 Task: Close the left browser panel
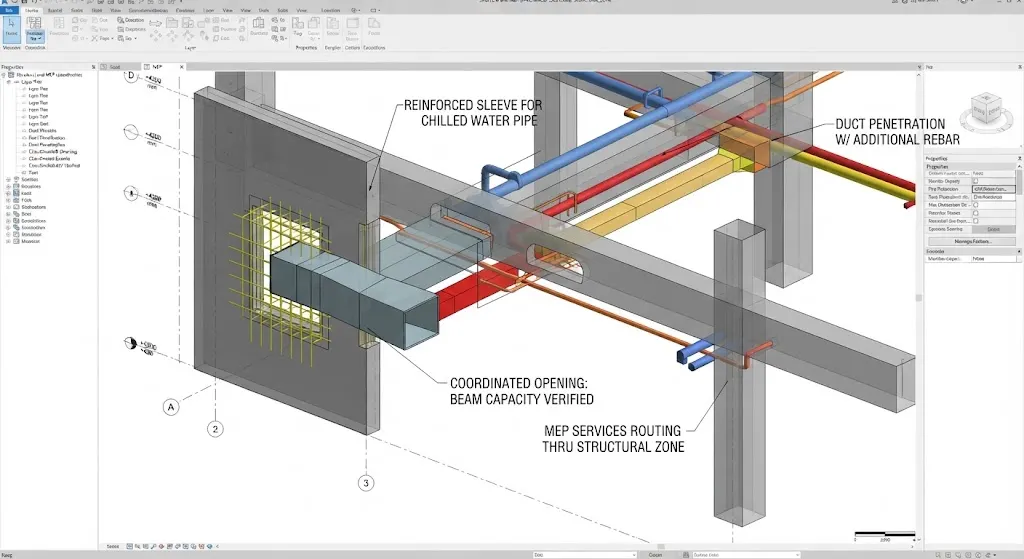click(x=93, y=67)
